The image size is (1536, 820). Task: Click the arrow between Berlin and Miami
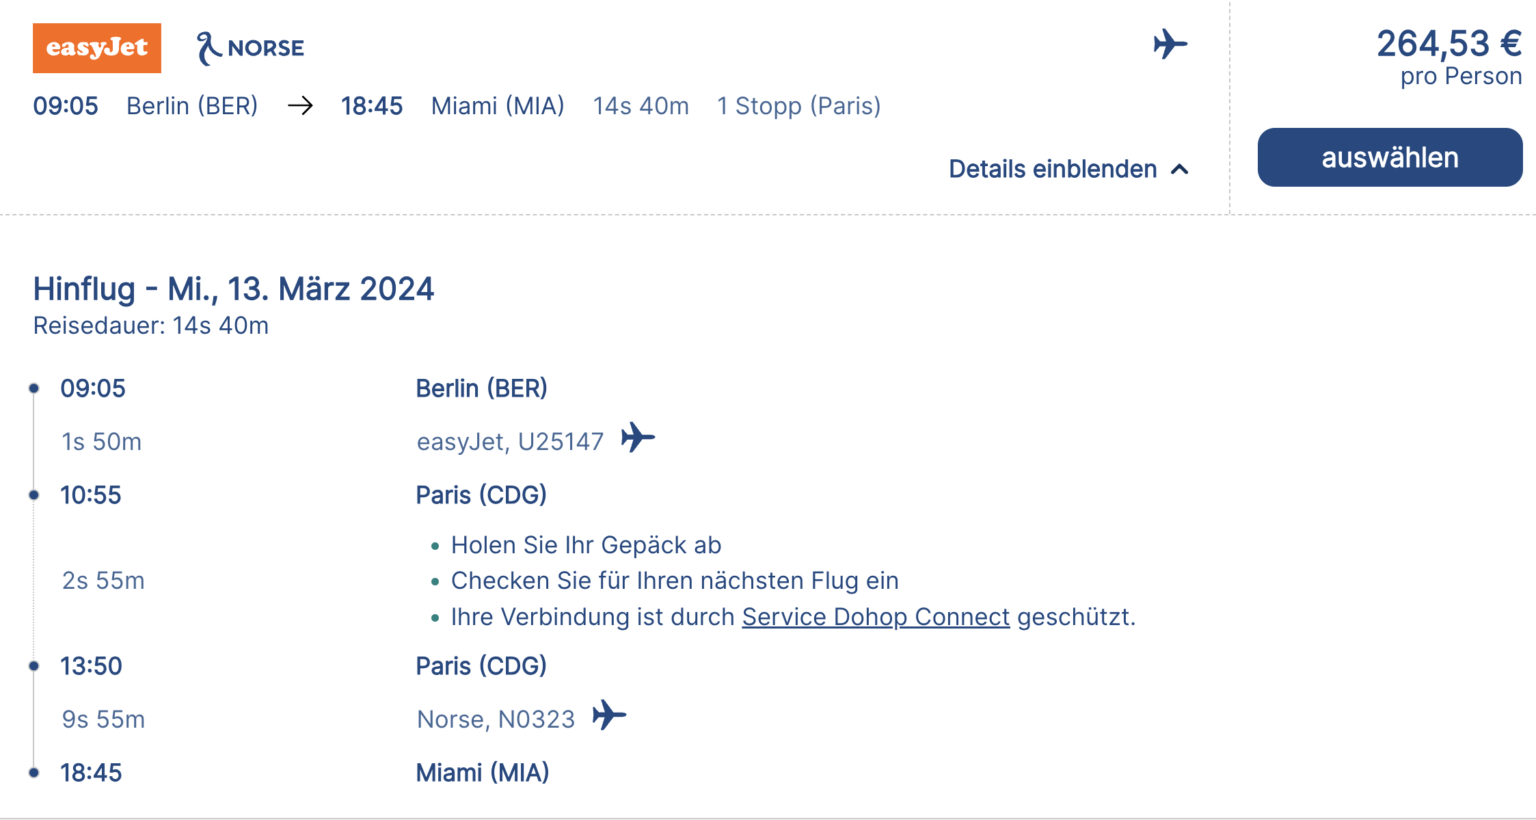click(x=300, y=106)
